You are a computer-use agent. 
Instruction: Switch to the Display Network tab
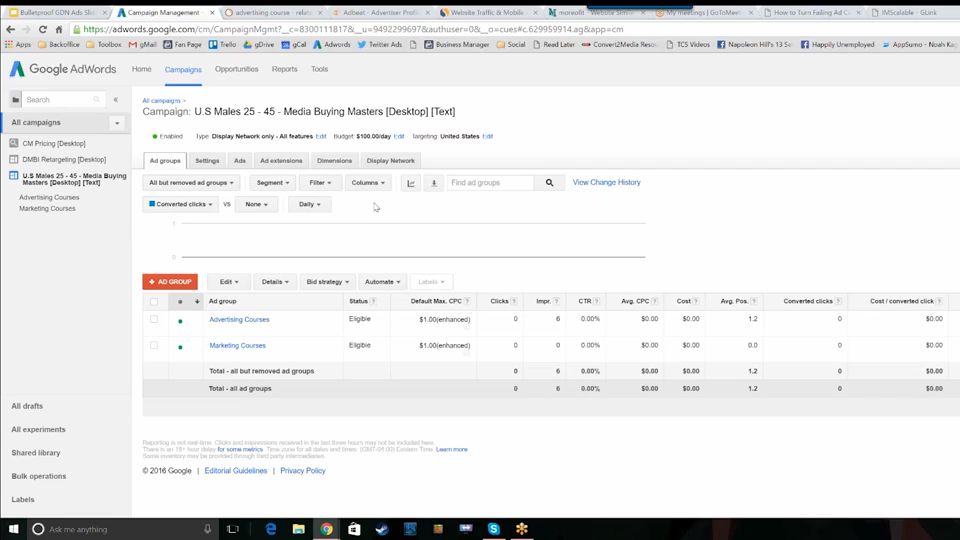(x=391, y=160)
